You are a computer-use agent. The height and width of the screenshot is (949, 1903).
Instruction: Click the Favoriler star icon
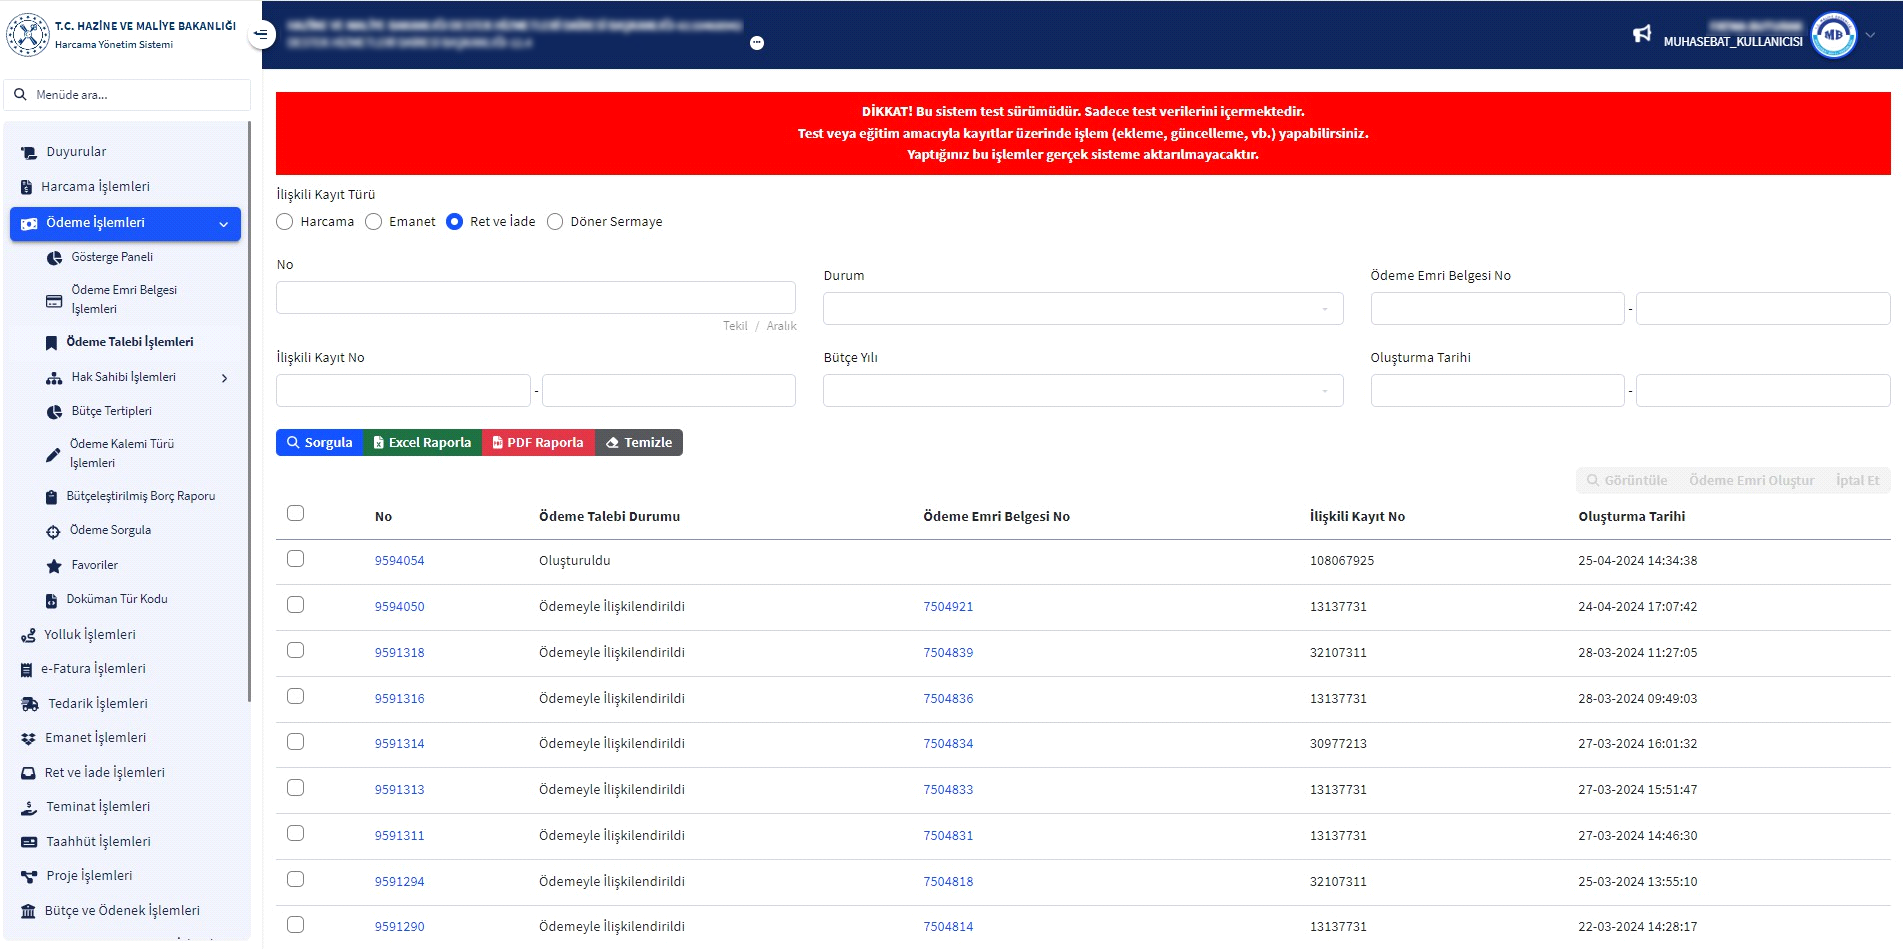coord(54,566)
